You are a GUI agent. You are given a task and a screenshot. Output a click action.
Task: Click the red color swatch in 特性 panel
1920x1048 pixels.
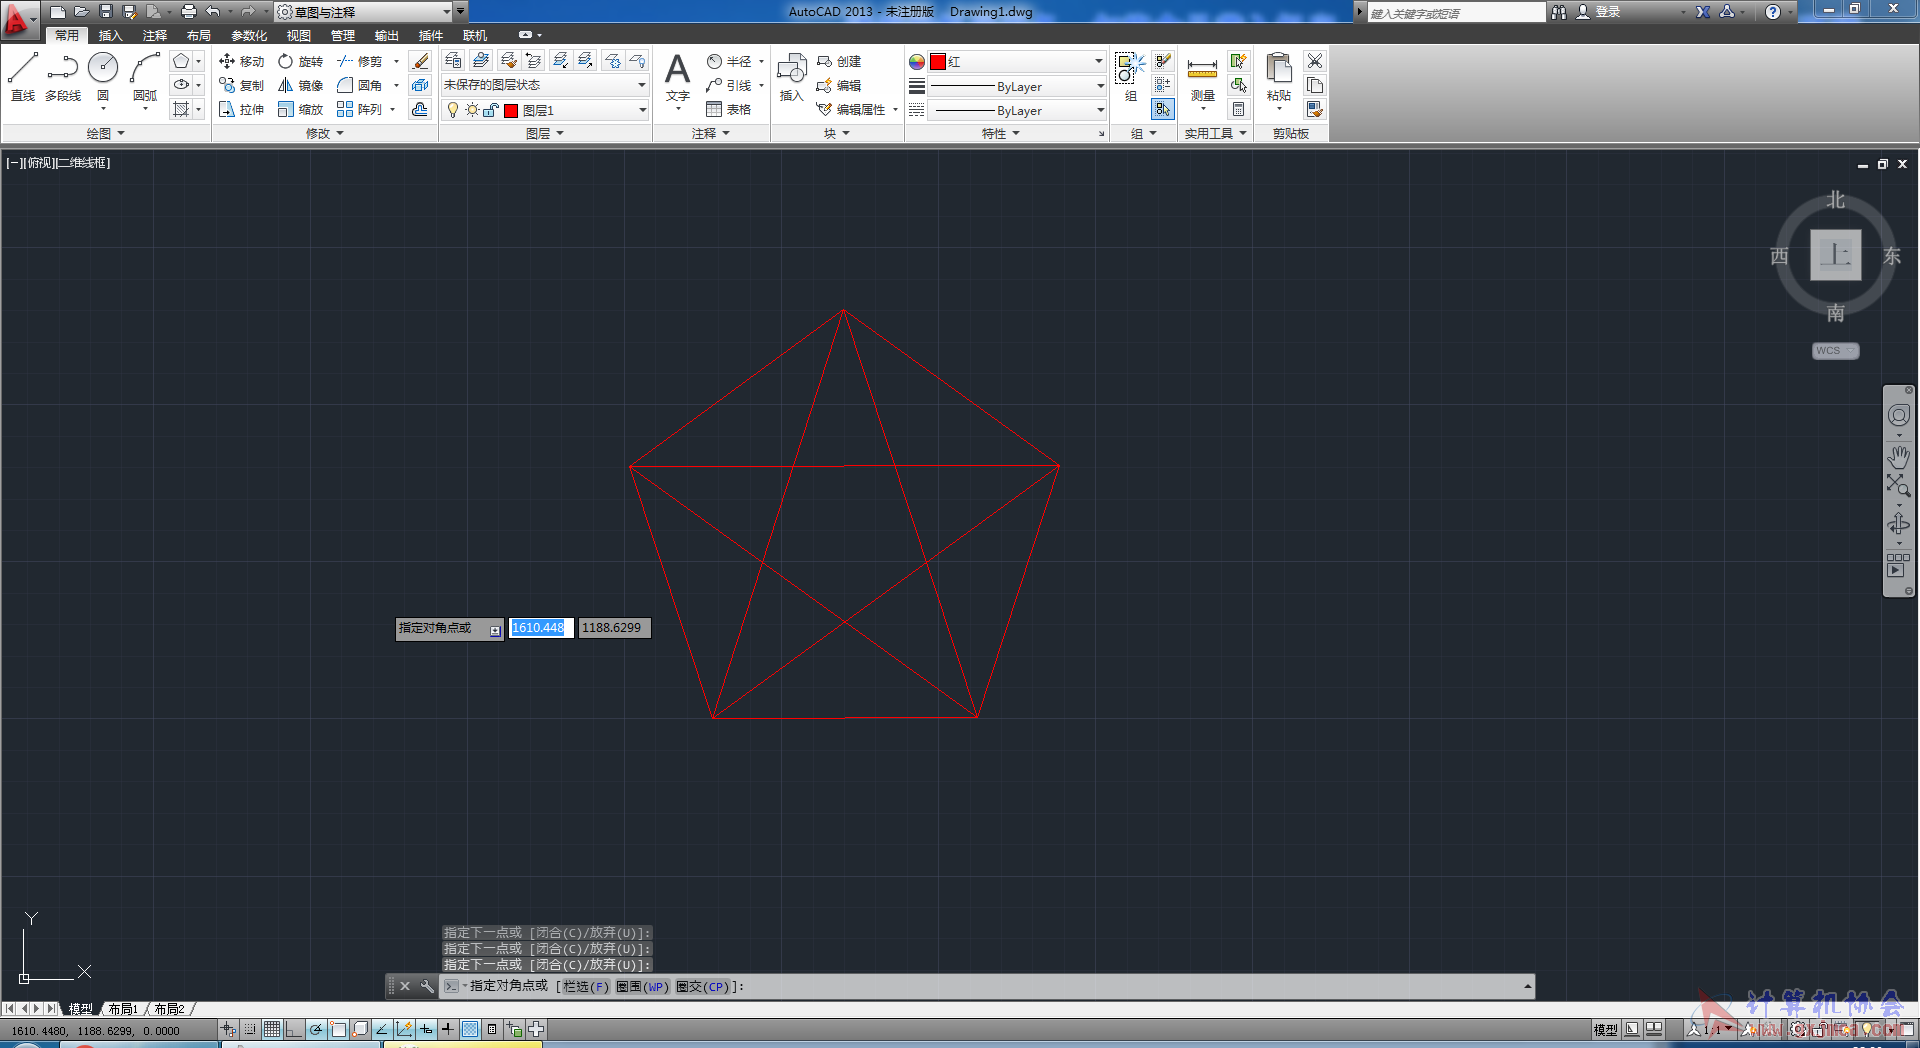click(x=938, y=61)
